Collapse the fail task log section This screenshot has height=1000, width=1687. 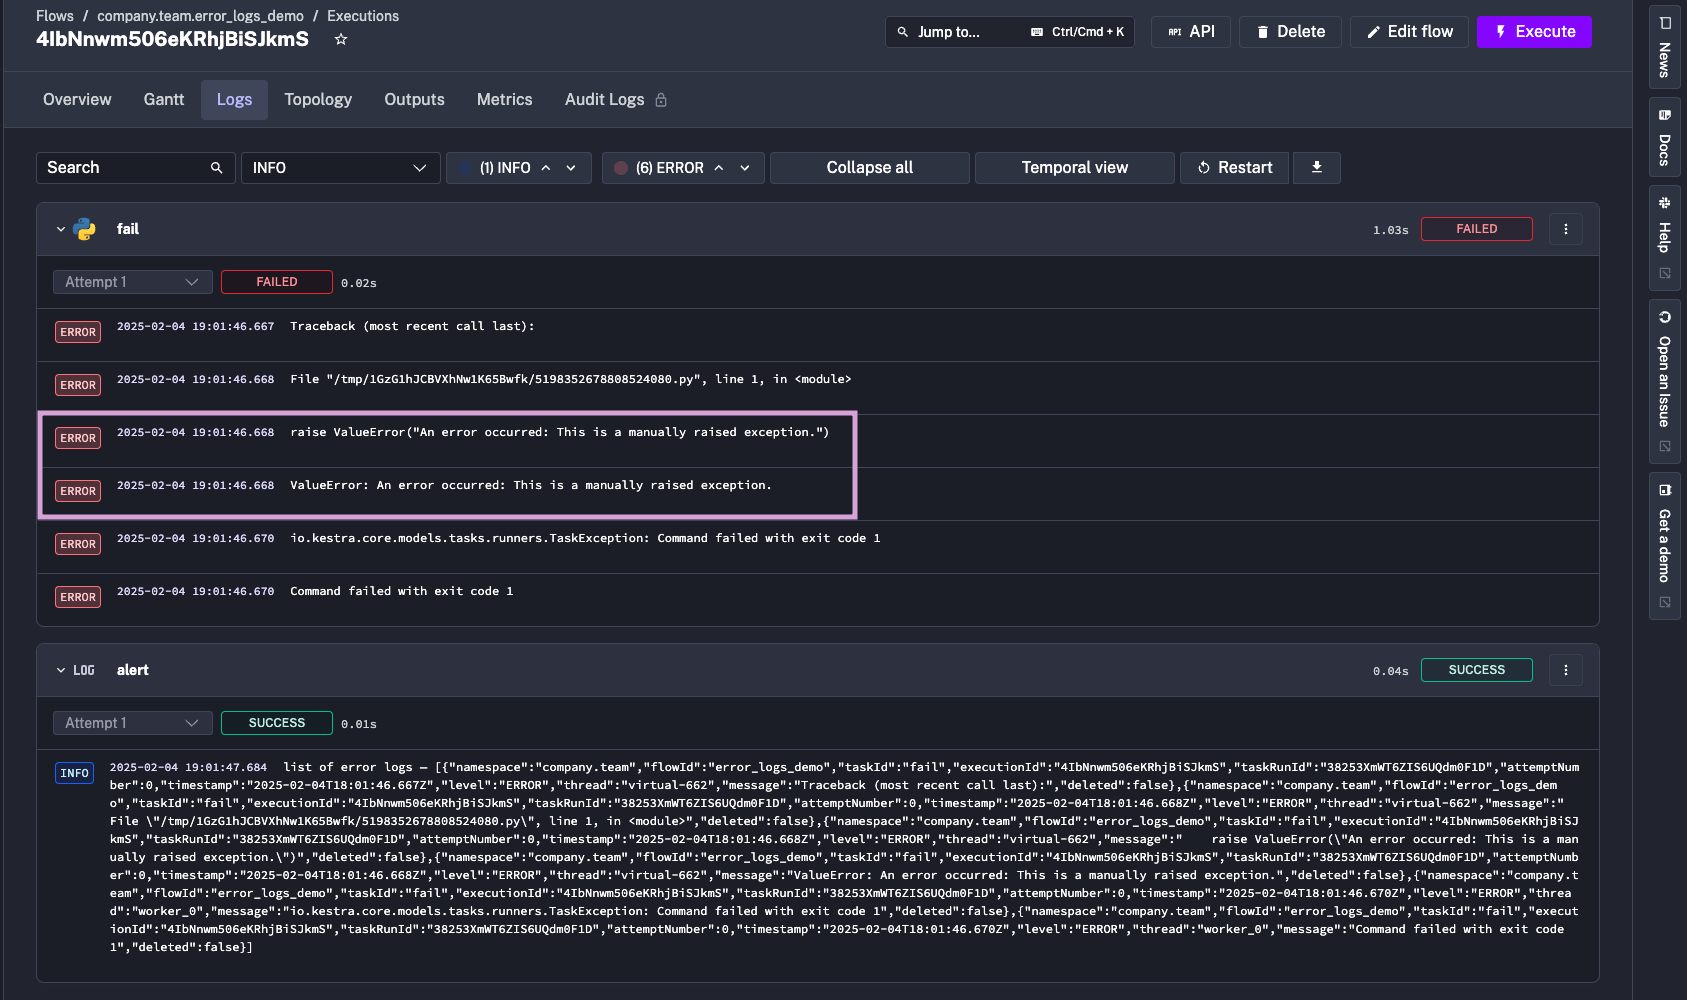tap(61, 229)
